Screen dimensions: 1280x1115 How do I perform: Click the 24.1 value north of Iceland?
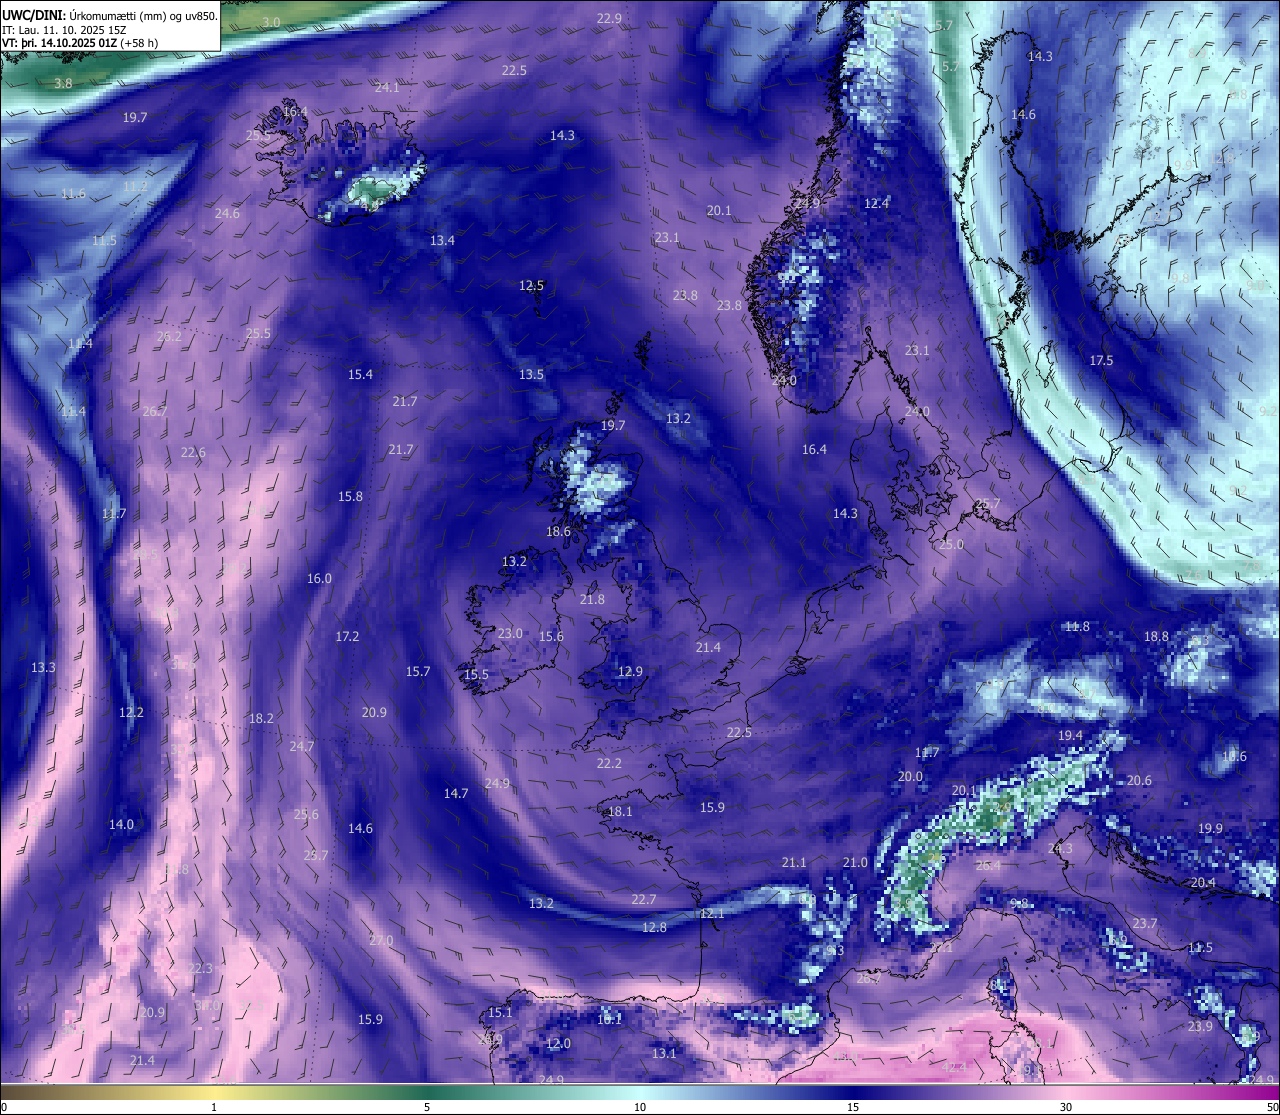(x=387, y=88)
